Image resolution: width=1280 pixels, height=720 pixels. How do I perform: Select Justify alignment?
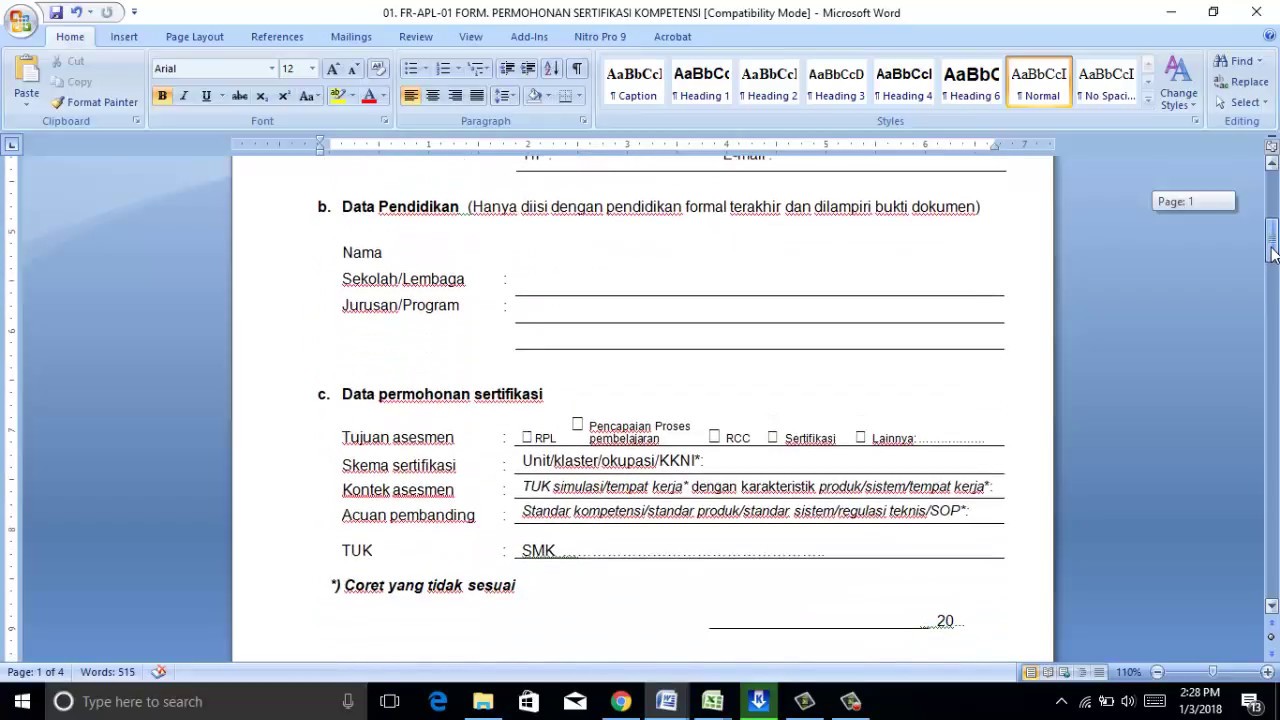tap(477, 96)
